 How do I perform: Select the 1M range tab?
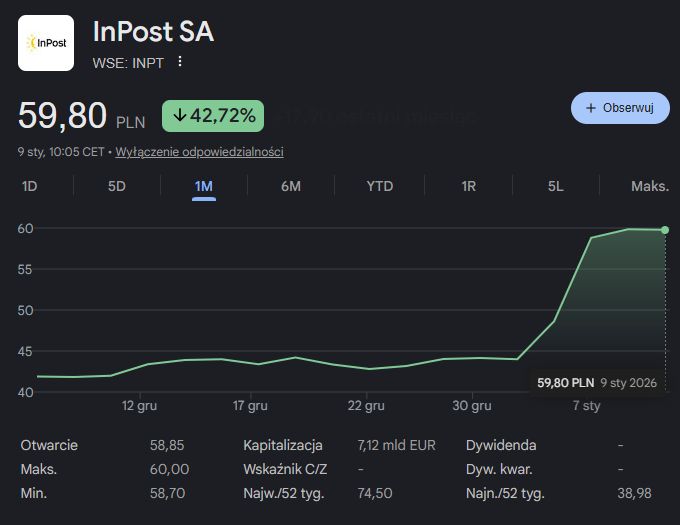[x=204, y=186]
